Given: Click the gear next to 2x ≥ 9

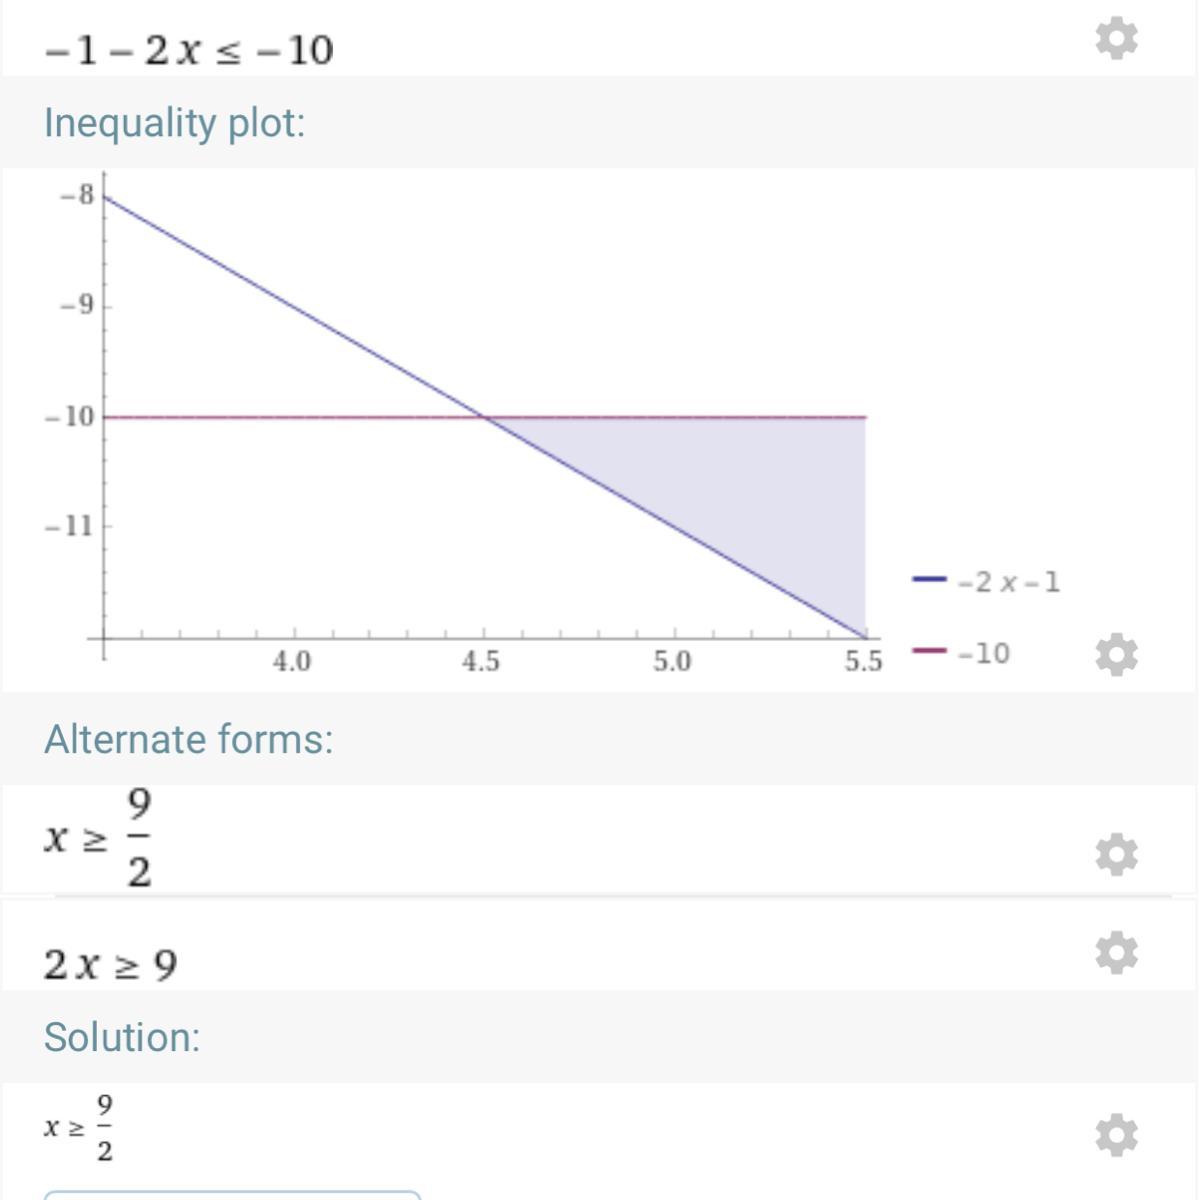Looking at the screenshot, I should tap(1116, 952).
